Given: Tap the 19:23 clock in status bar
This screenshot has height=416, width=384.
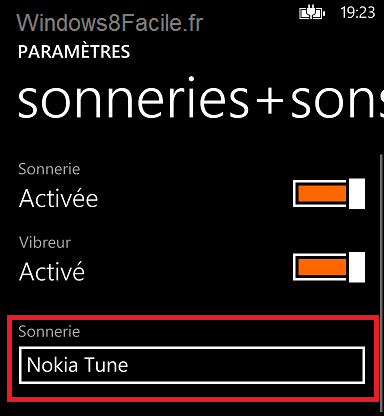Looking at the screenshot, I should click(x=358, y=13).
